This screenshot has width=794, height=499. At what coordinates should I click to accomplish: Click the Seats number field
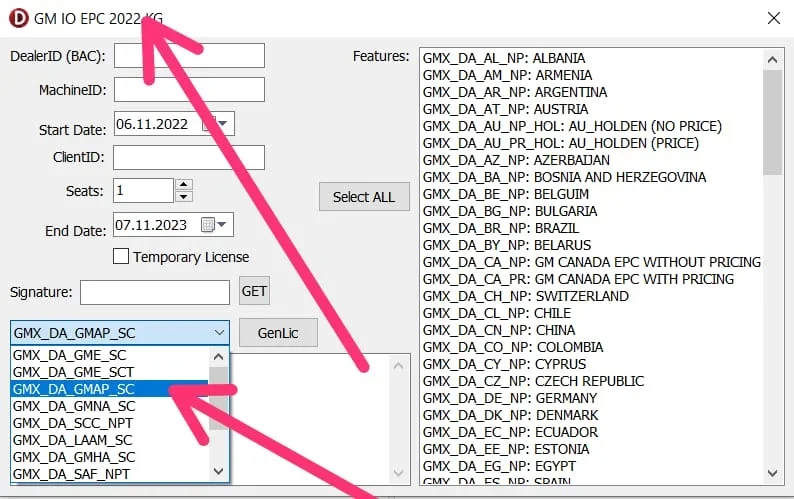click(x=144, y=190)
